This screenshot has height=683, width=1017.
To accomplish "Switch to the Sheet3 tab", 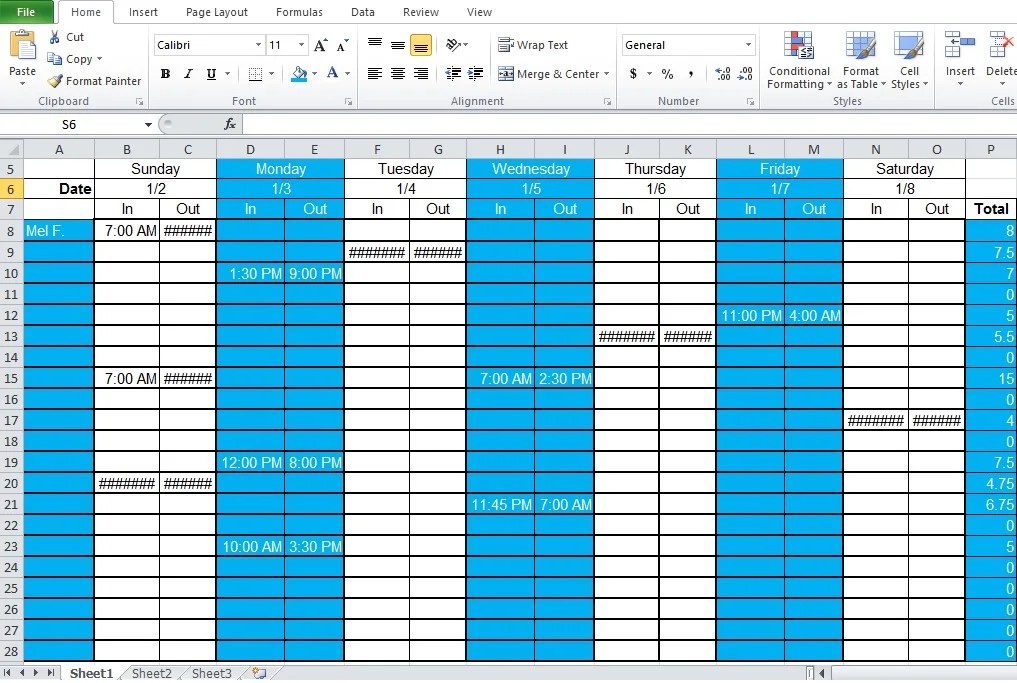I will (211, 673).
